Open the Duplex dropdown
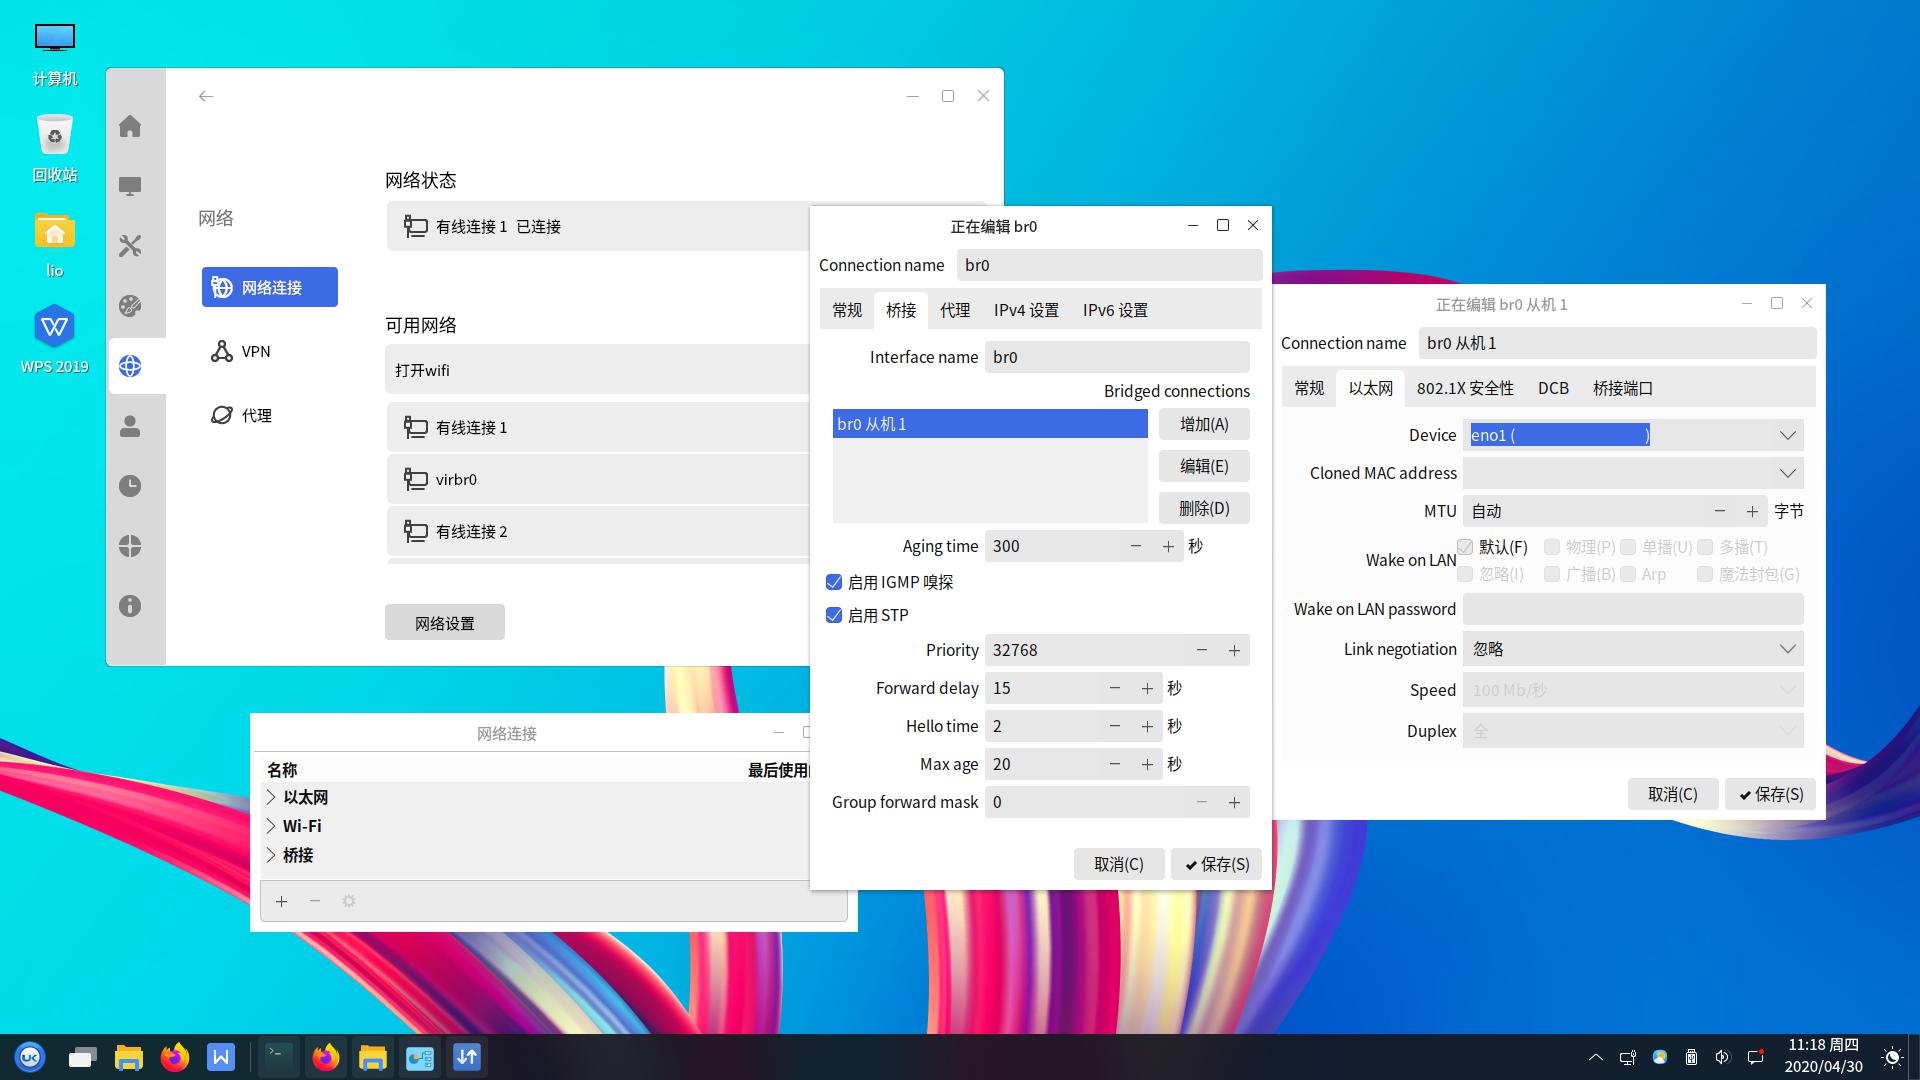 pyautogui.click(x=1633, y=731)
